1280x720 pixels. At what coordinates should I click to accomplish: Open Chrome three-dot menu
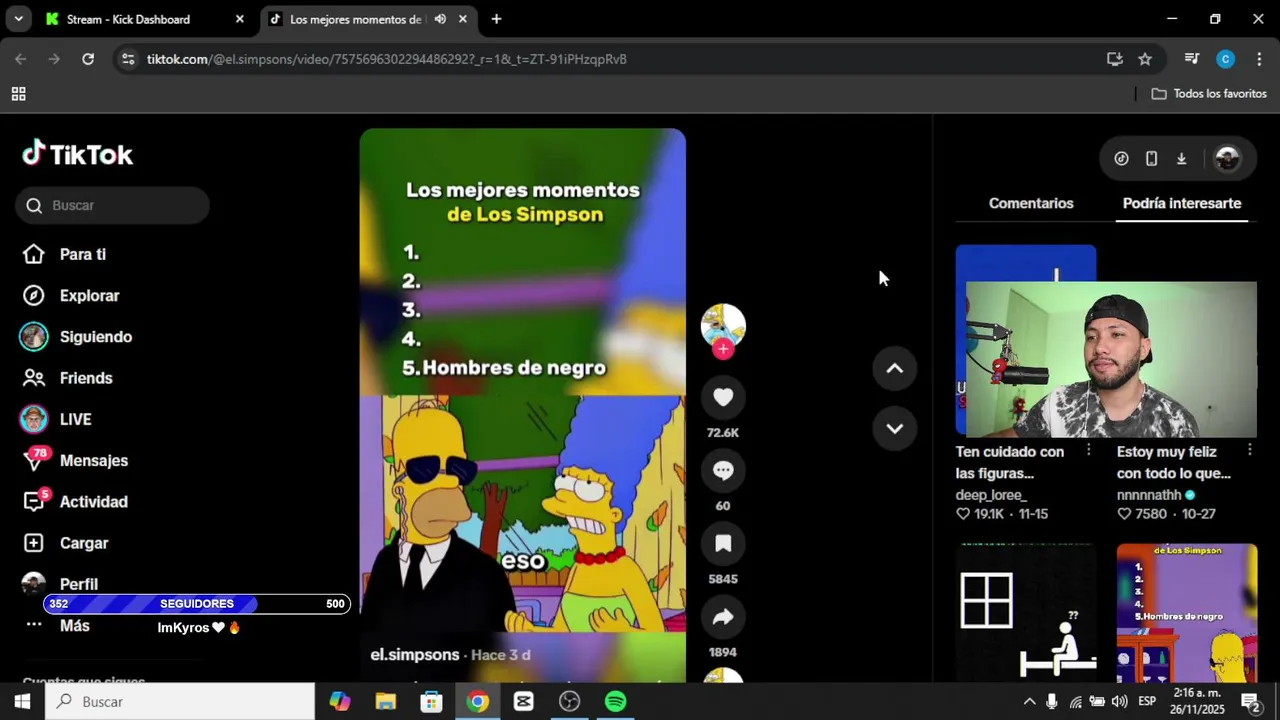1258,59
